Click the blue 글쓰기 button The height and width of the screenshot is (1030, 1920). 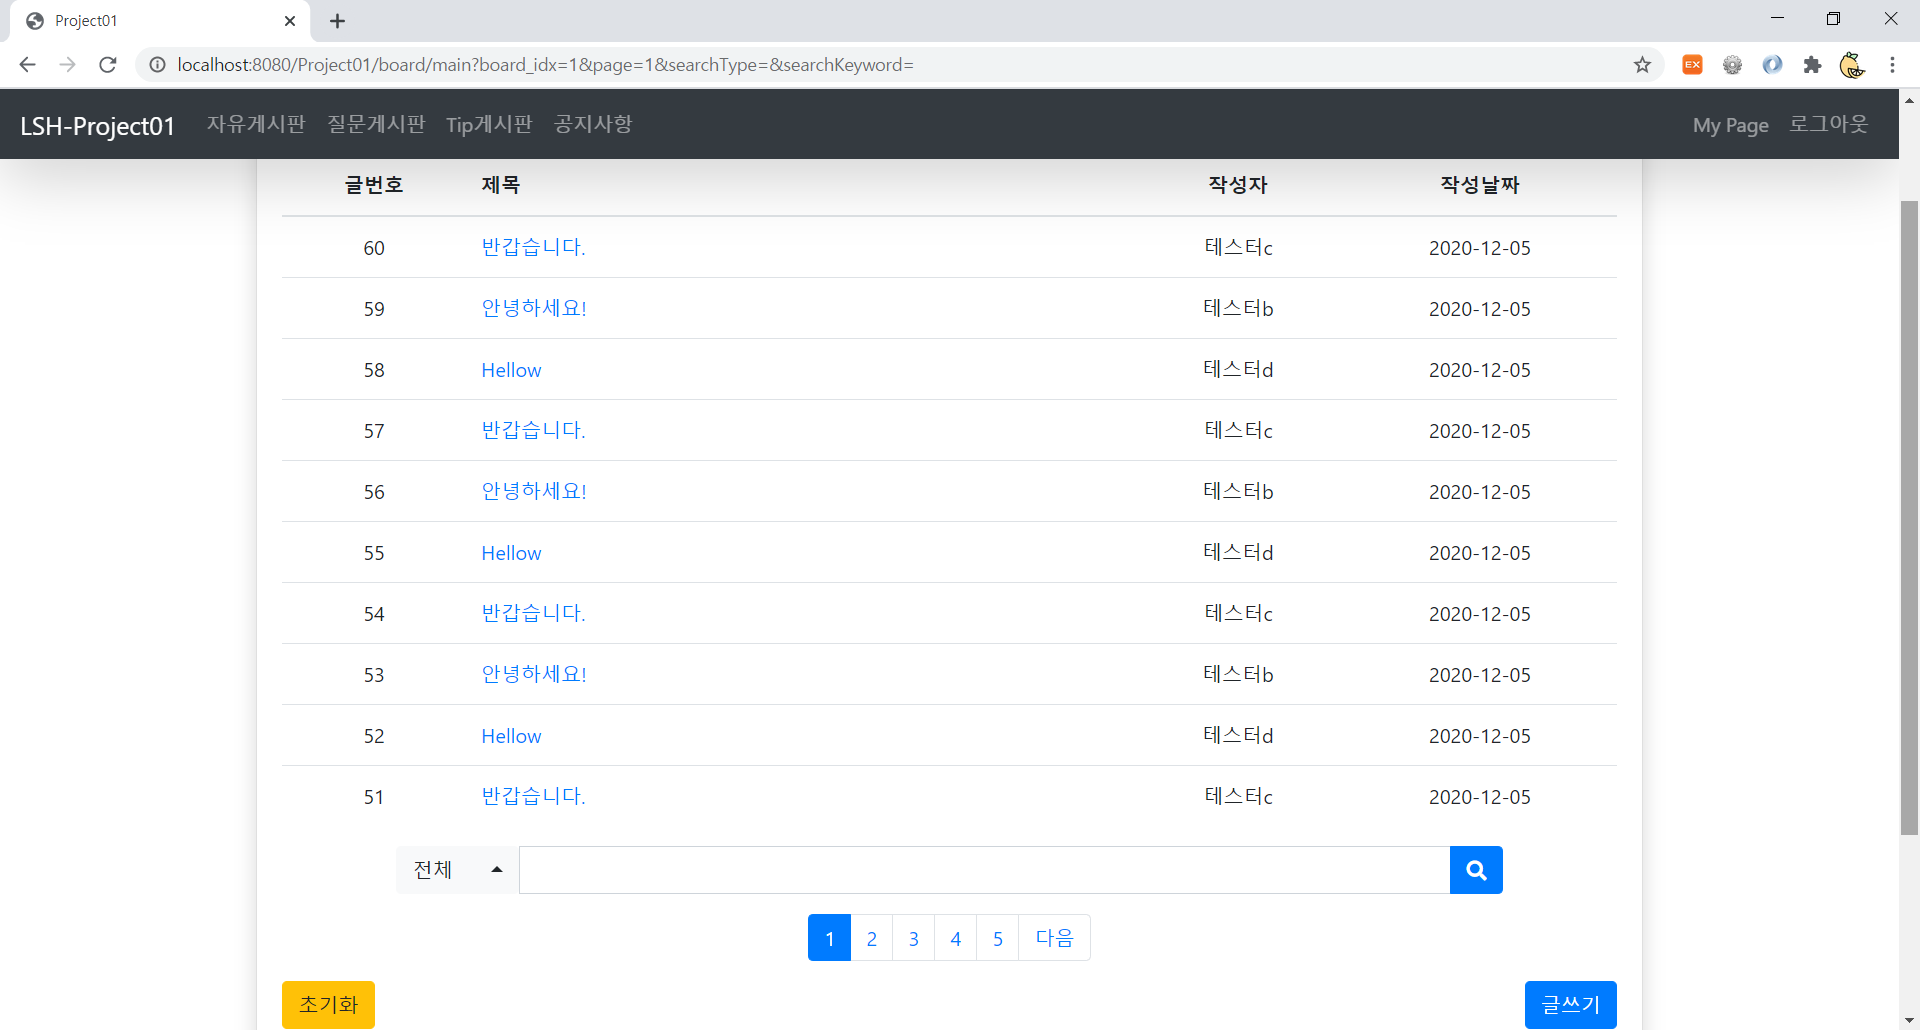click(1570, 1005)
